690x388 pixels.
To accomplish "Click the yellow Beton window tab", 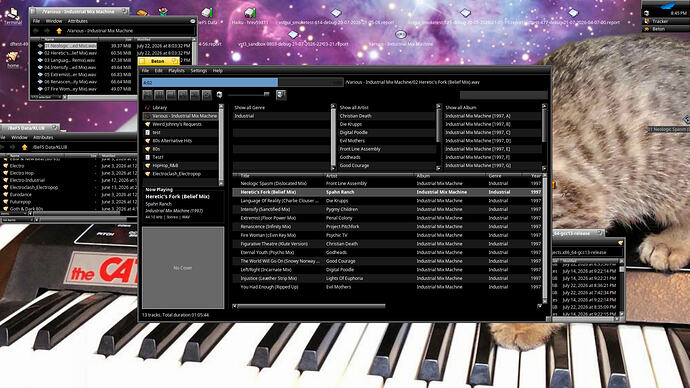I will (x=158, y=61).
